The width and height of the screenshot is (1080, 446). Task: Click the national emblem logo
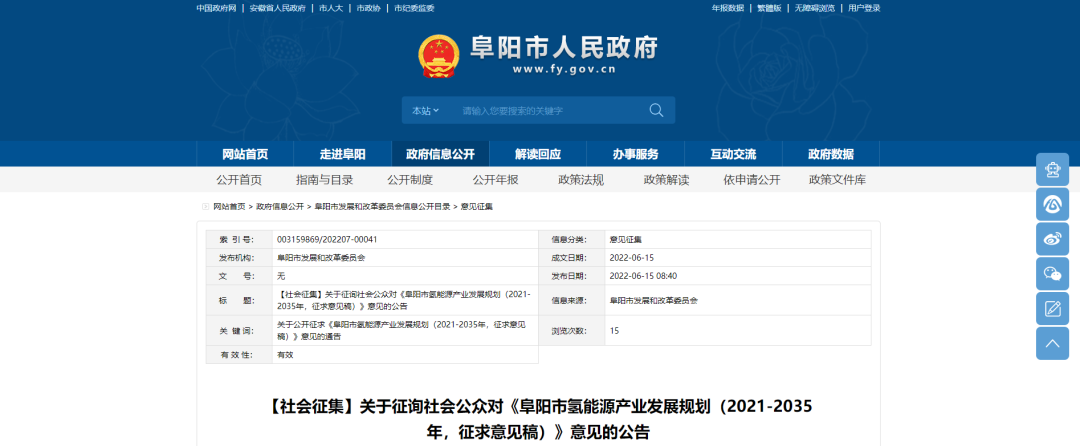pos(437,55)
